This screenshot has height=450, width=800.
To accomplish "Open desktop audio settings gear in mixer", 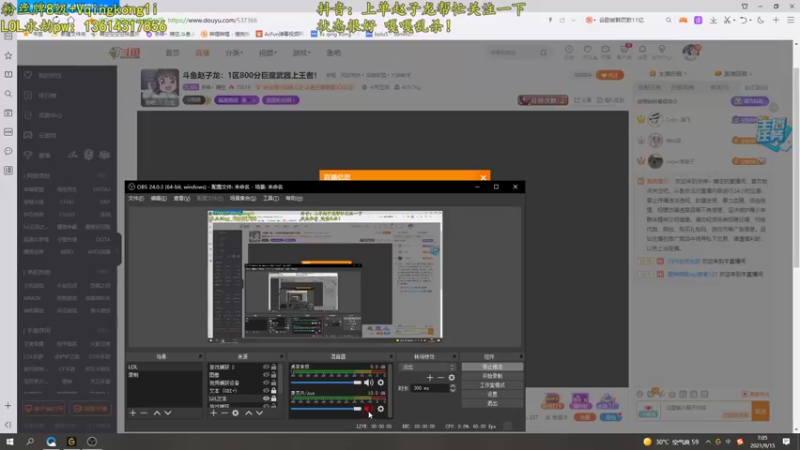I will 381,382.
